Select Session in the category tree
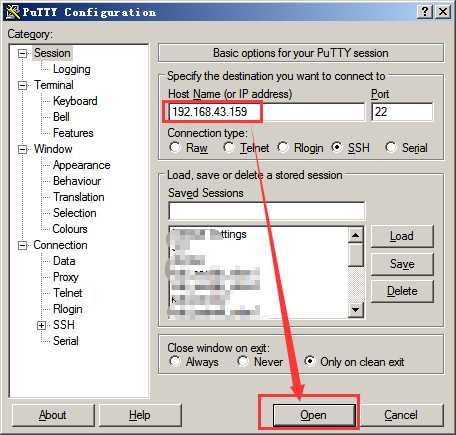 pyautogui.click(x=52, y=53)
